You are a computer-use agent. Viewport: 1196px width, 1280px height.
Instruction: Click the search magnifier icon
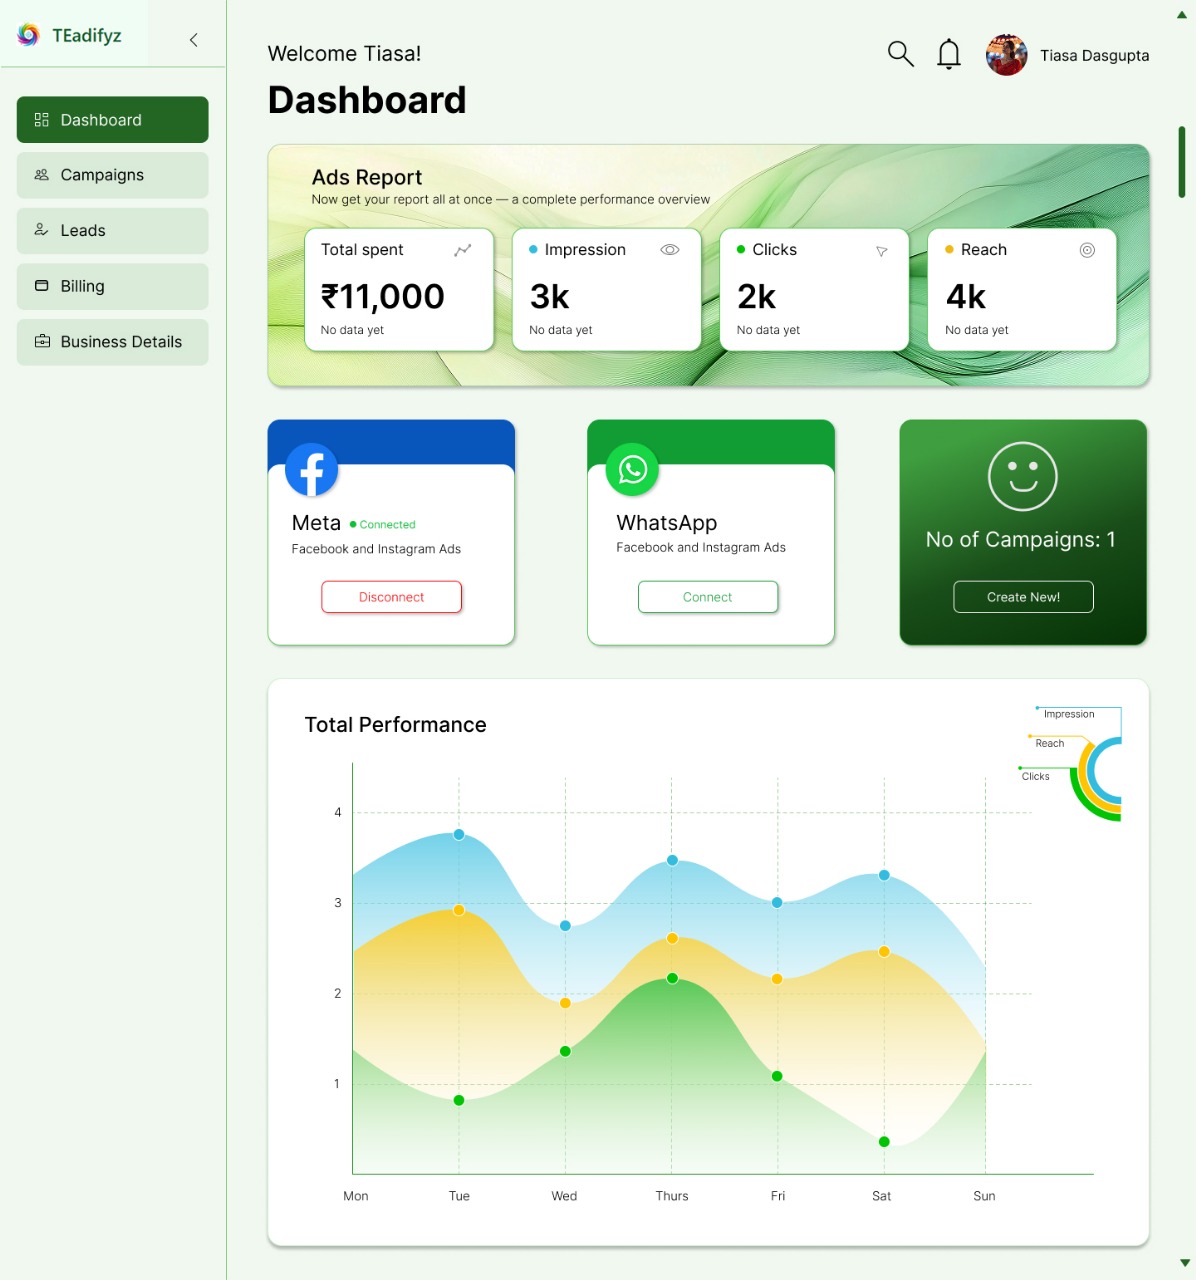coord(900,54)
